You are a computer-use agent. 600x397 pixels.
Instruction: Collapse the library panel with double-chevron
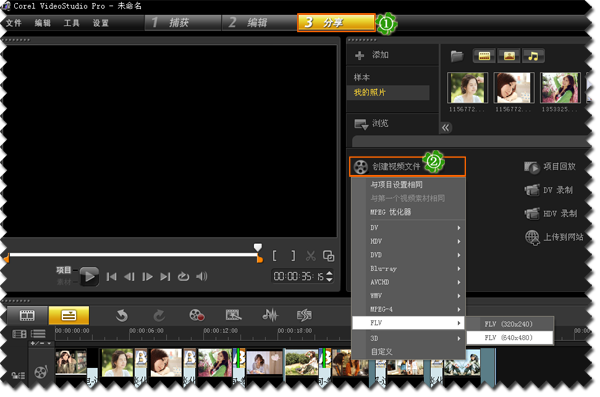tap(445, 127)
